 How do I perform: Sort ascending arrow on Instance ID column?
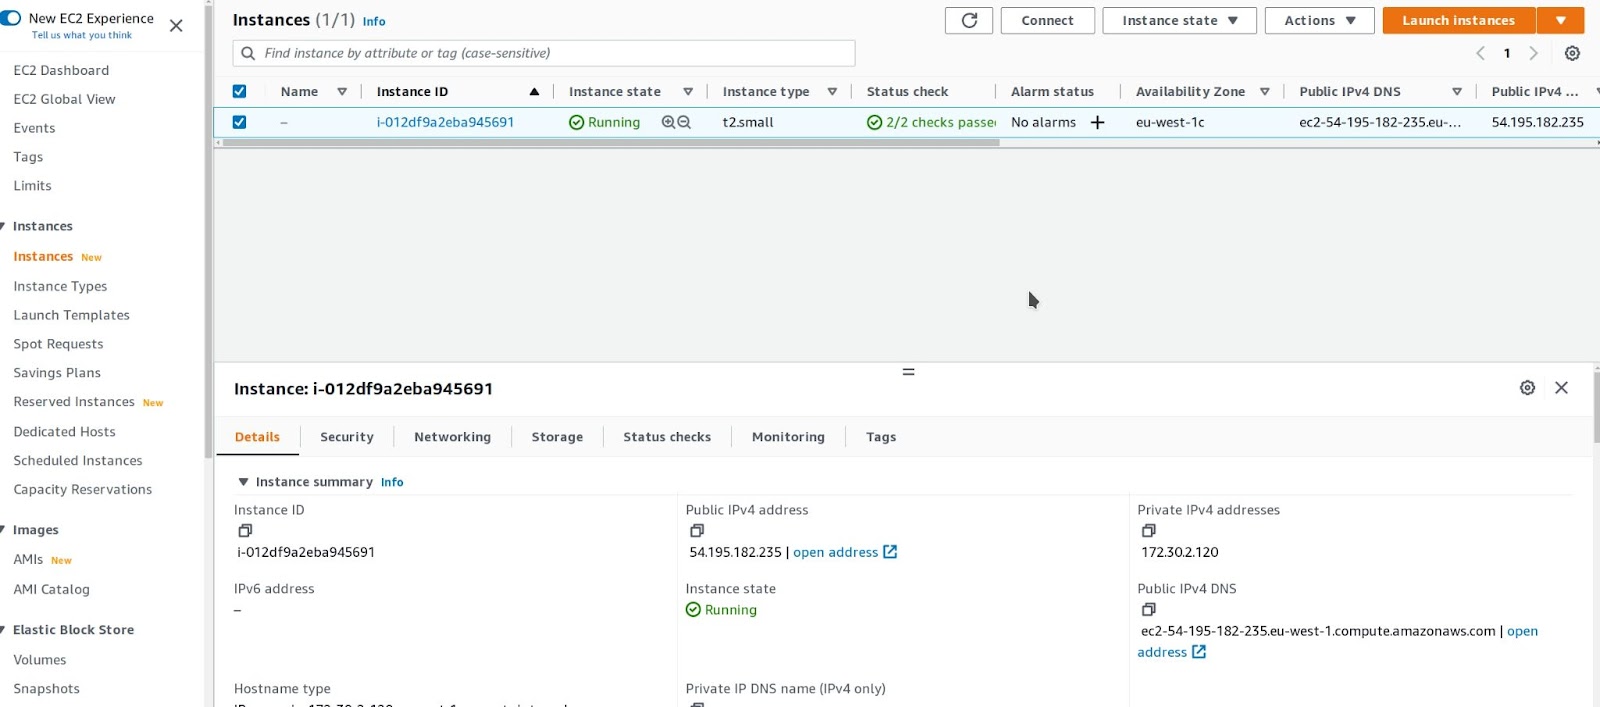tap(534, 92)
